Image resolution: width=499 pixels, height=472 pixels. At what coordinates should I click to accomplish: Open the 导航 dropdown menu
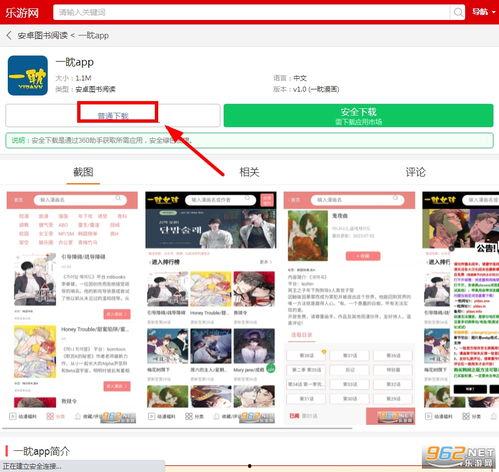pos(483,12)
